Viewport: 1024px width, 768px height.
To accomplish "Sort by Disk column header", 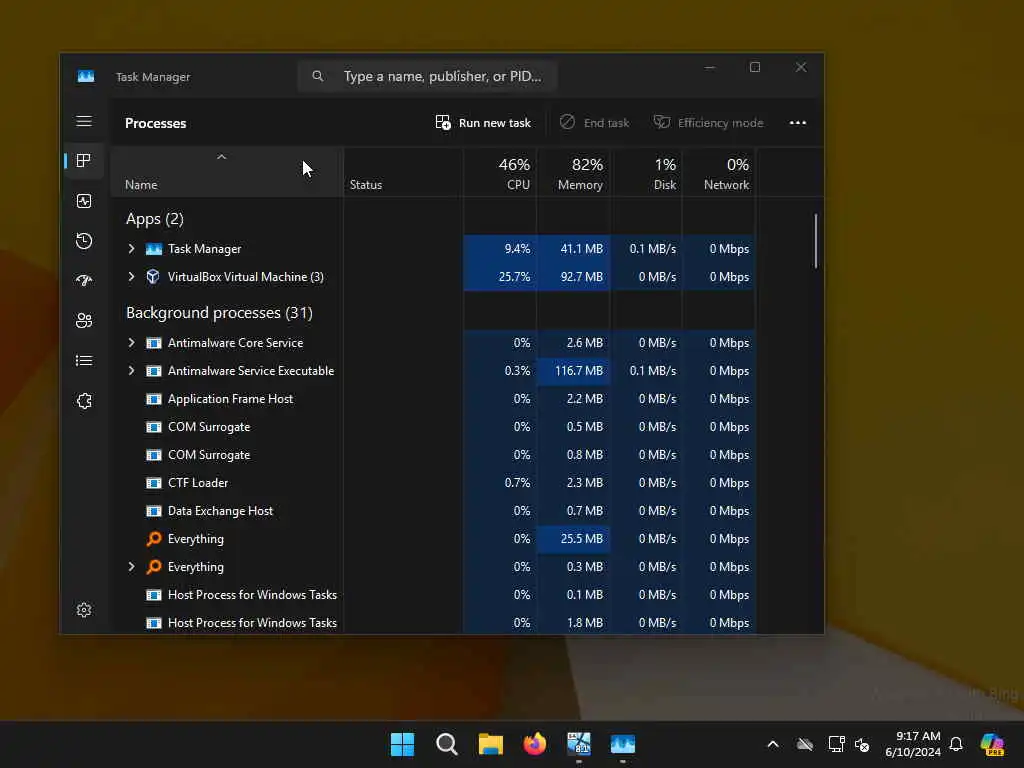I will point(647,172).
